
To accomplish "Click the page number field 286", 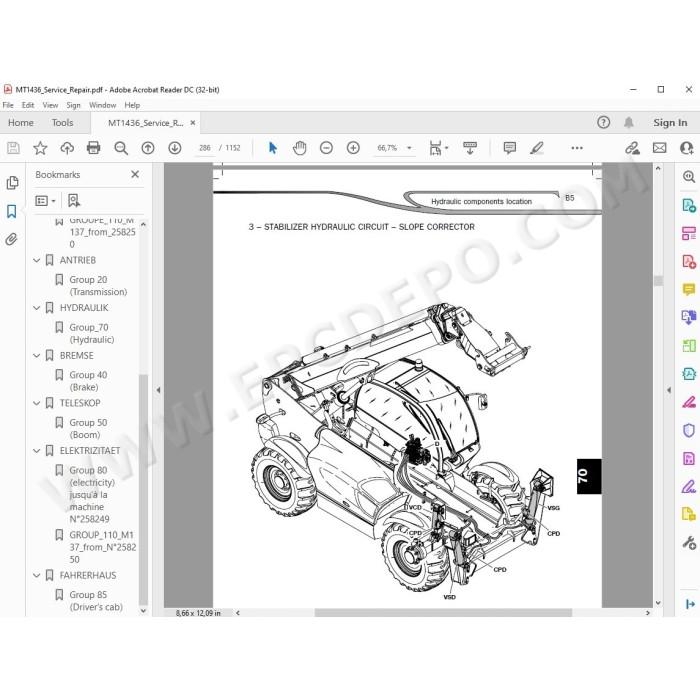I will 205,148.
